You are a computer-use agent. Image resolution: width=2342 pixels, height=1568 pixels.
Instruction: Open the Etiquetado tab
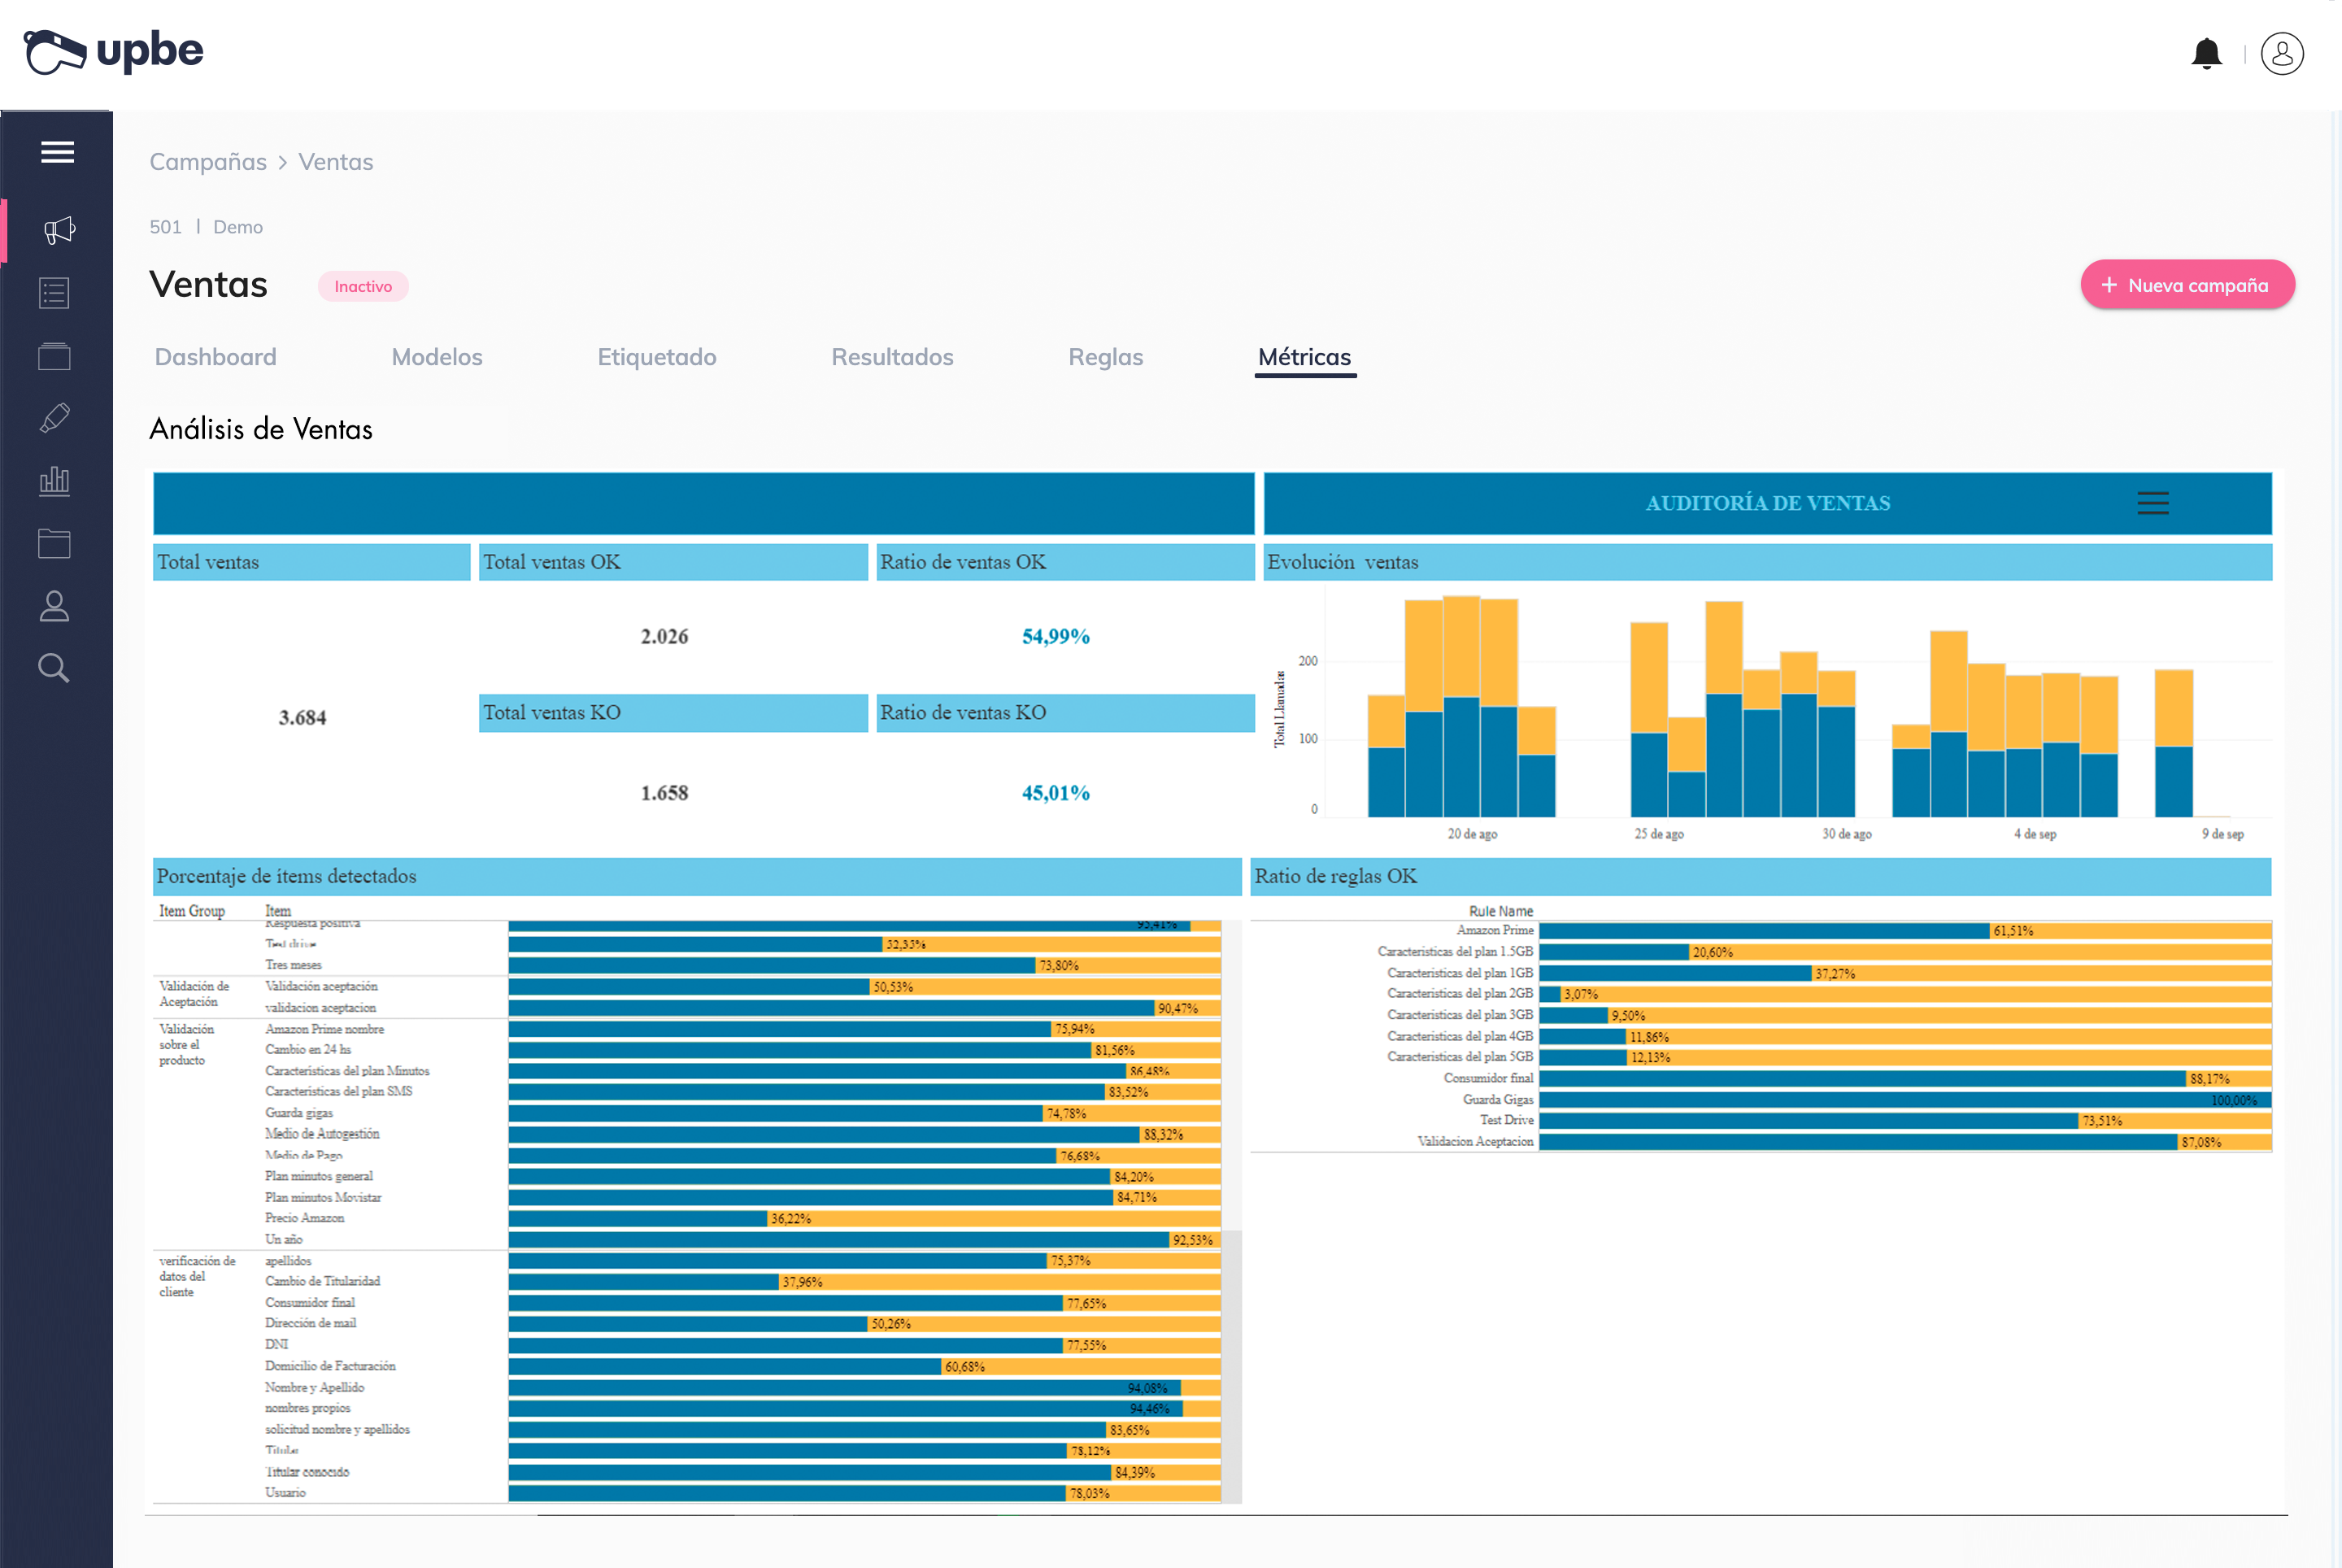coord(657,357)
